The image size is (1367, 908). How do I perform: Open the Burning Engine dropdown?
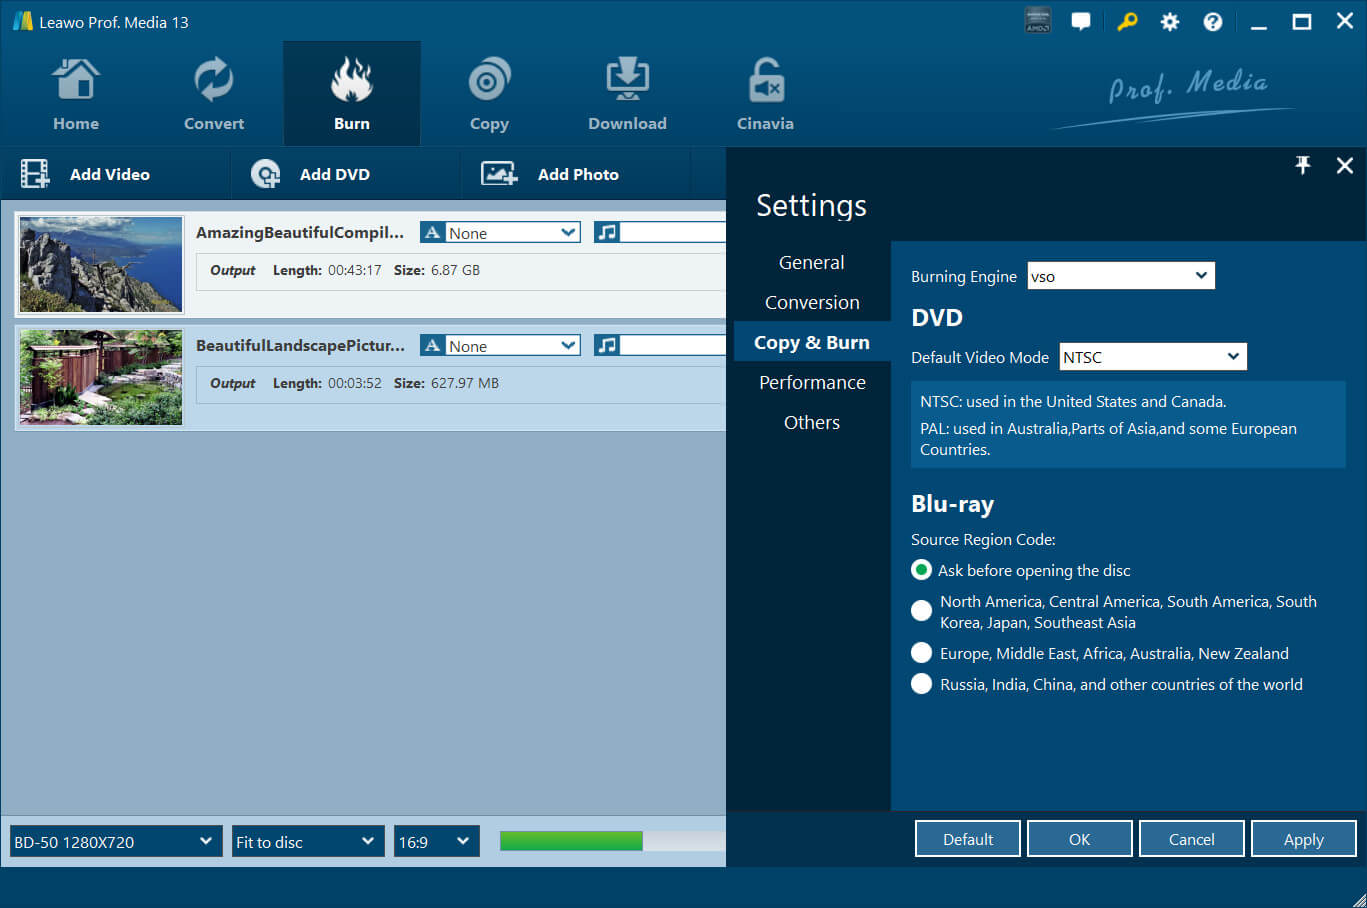pyautogui.click(x=1120, y=275)
